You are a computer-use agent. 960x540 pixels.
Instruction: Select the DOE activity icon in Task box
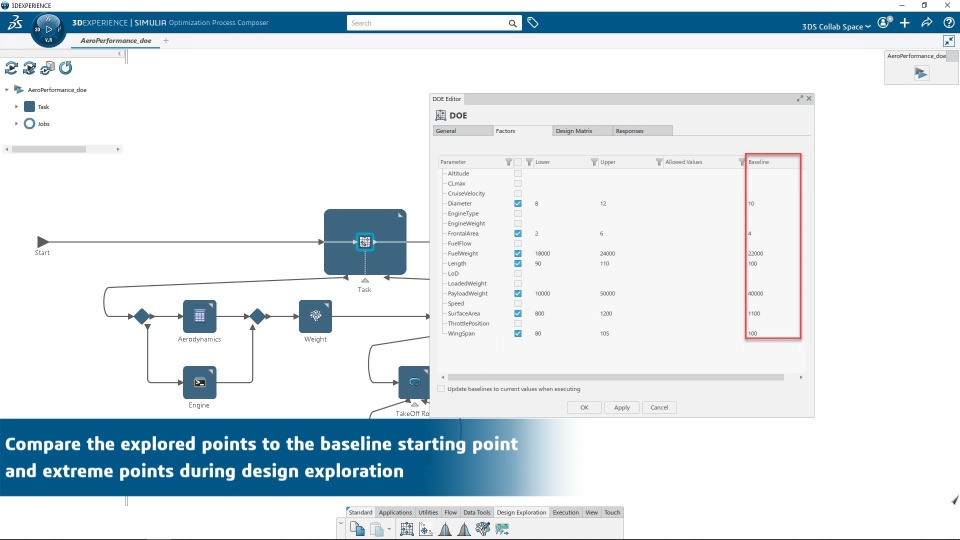click(x=365, y=242)
